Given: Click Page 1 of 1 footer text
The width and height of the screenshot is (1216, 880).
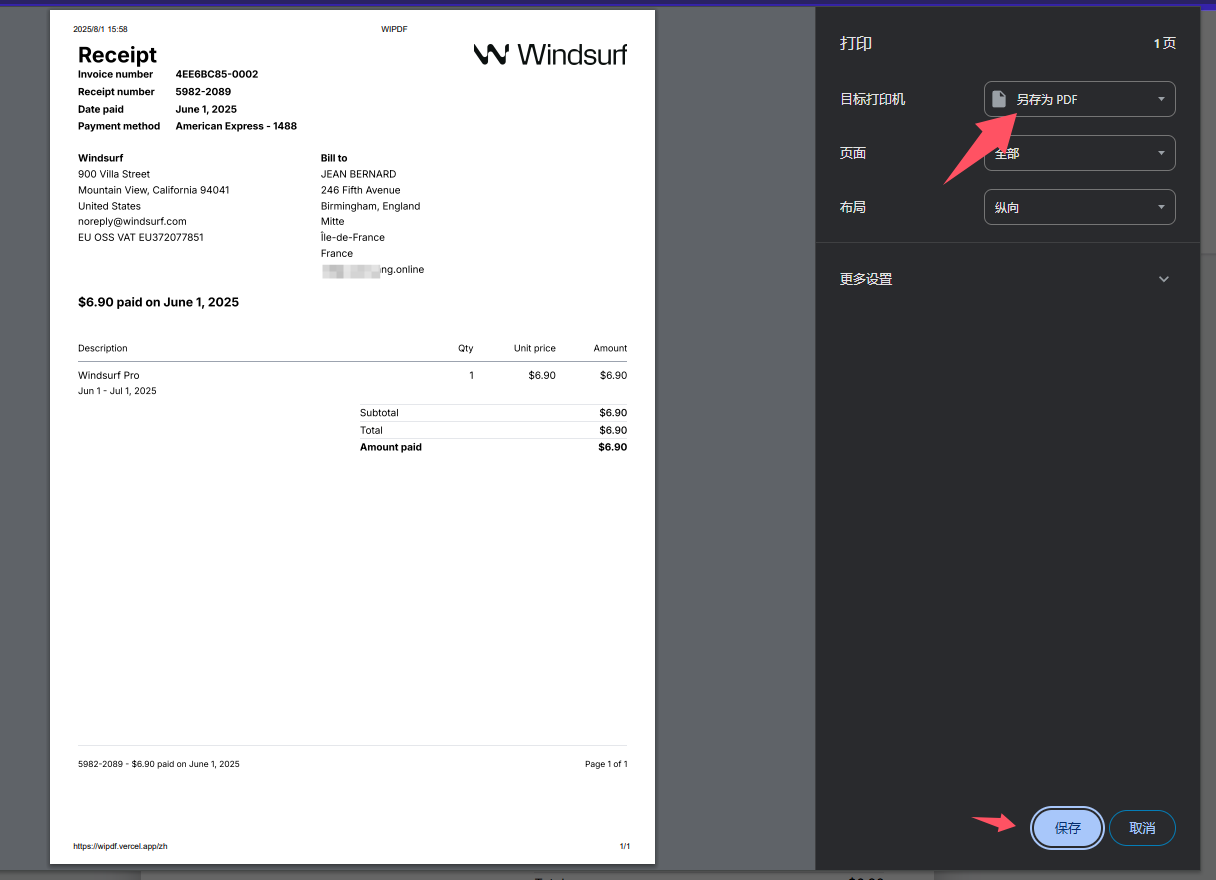Looking at the screenshot, I should tap(606, 764).
